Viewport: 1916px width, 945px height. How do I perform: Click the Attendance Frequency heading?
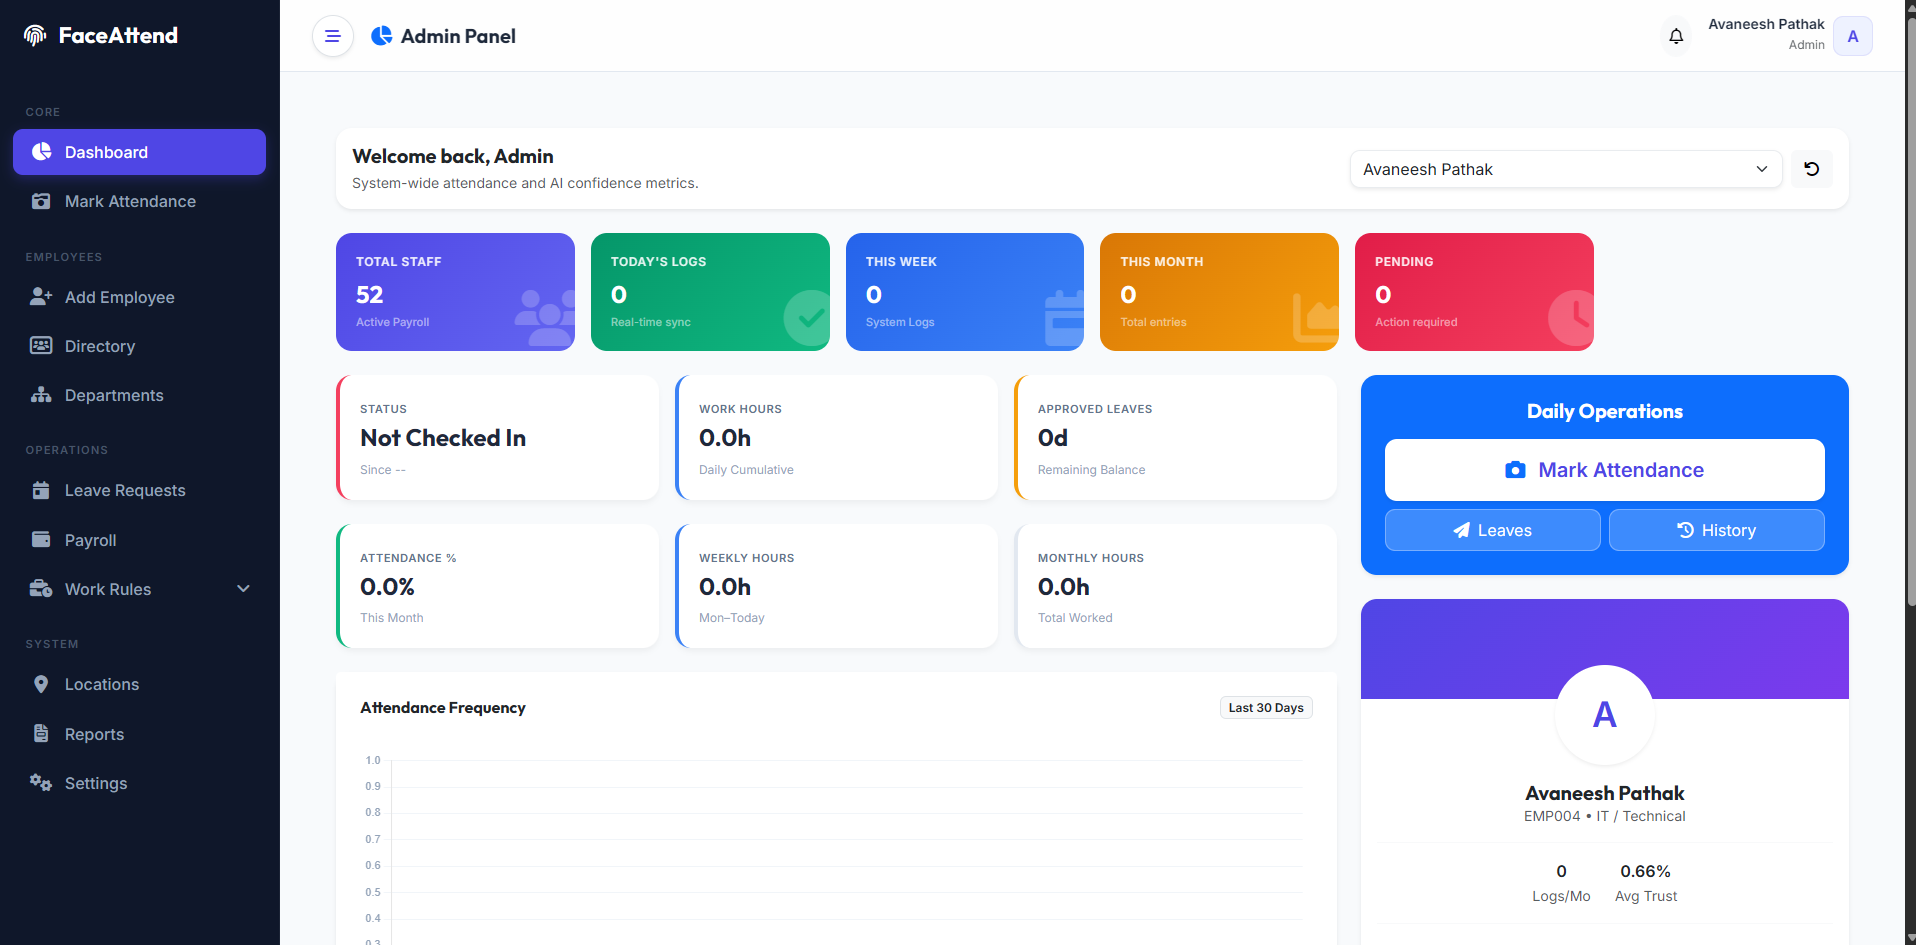tap(443, 707)
